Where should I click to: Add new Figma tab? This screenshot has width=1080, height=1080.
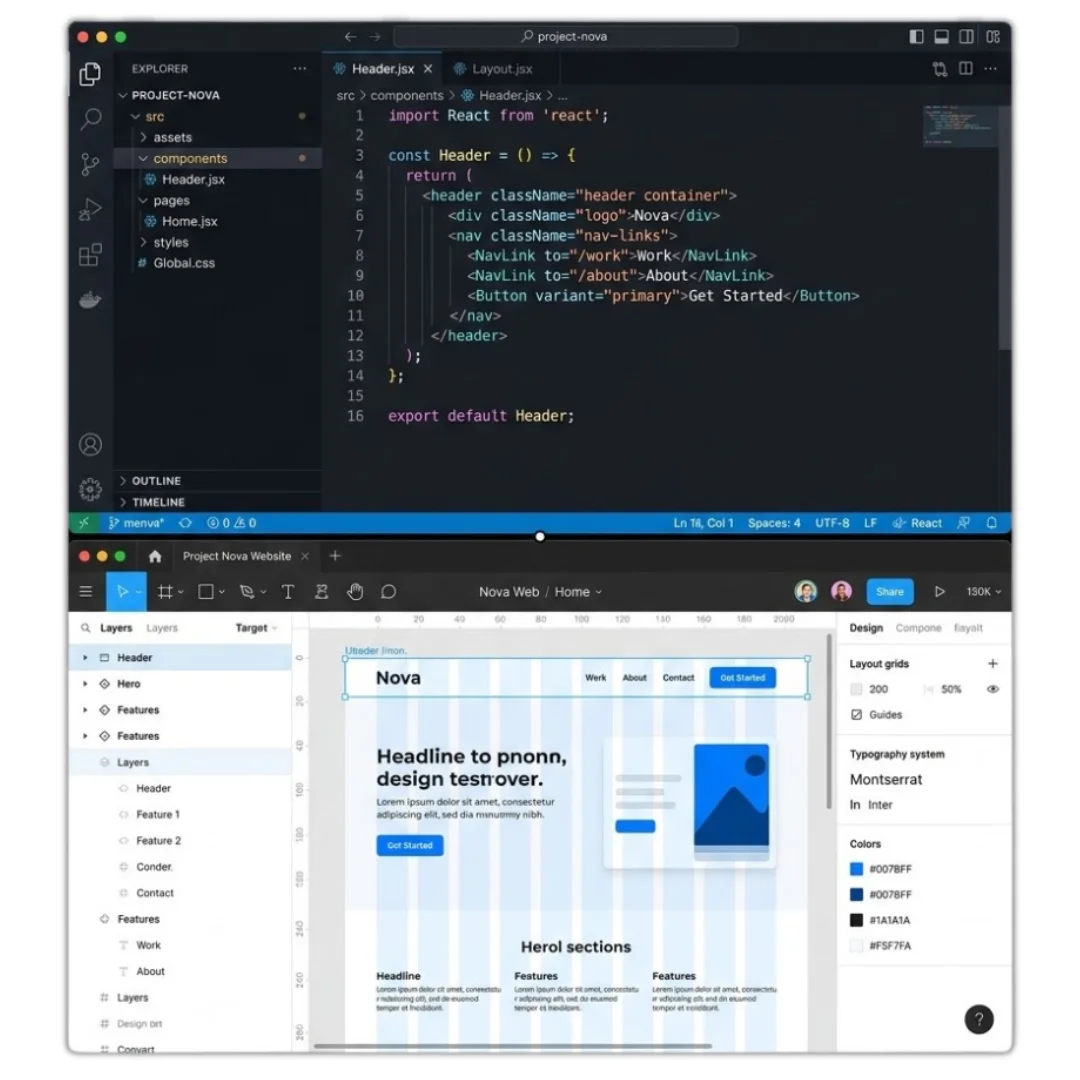pos(335,556)
